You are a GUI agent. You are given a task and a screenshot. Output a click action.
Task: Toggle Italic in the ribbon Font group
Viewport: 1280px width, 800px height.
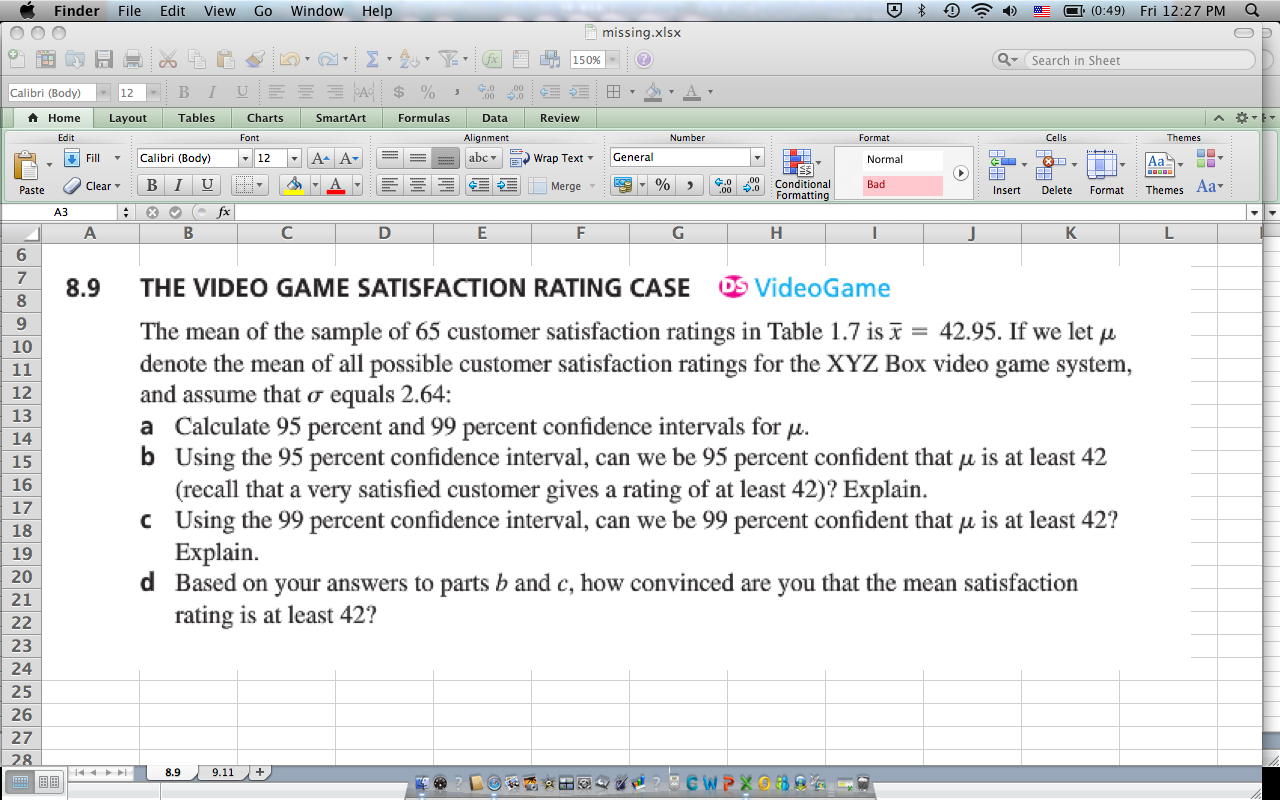coord(179,185)
